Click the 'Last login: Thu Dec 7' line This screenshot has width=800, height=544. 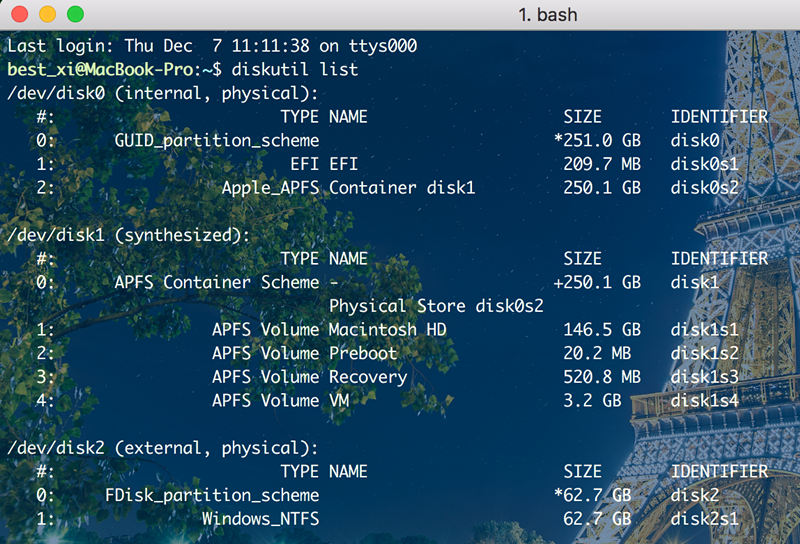point(212,46)
